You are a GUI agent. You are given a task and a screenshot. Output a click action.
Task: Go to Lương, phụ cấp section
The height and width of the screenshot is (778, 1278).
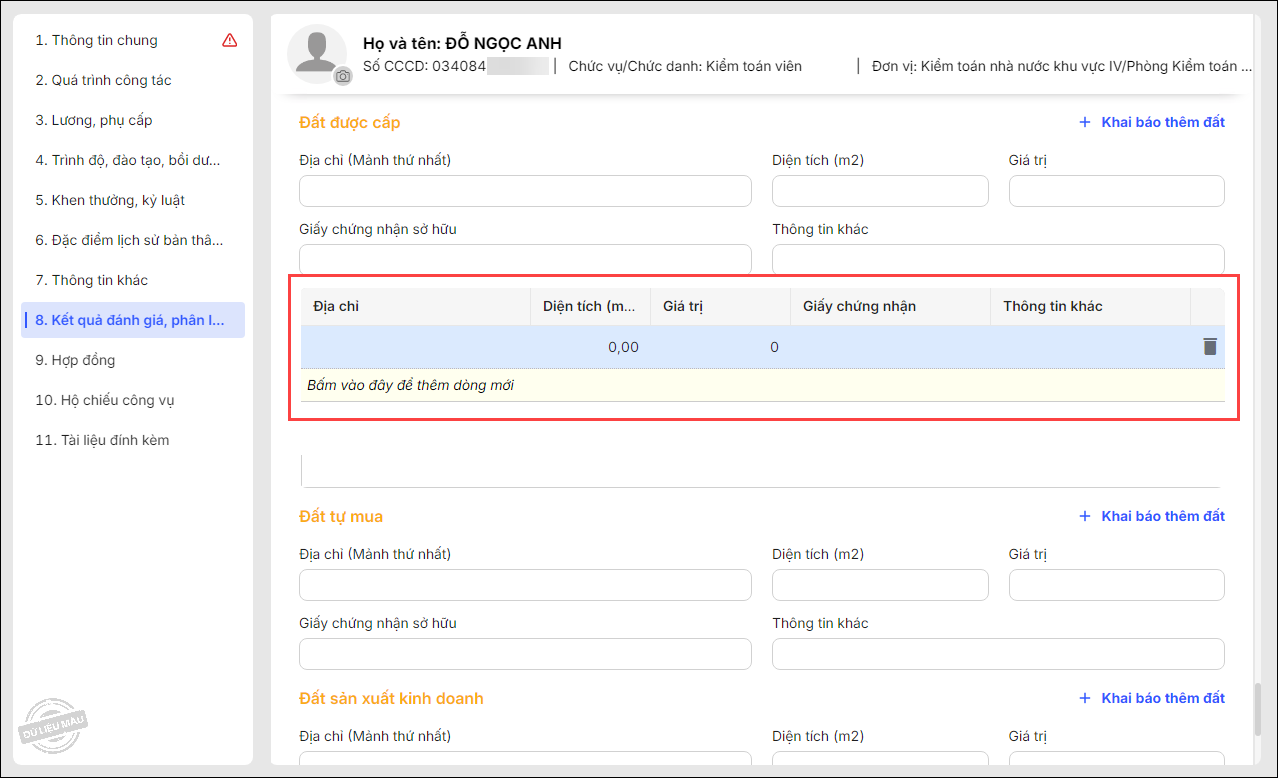[x=94, y=120]
